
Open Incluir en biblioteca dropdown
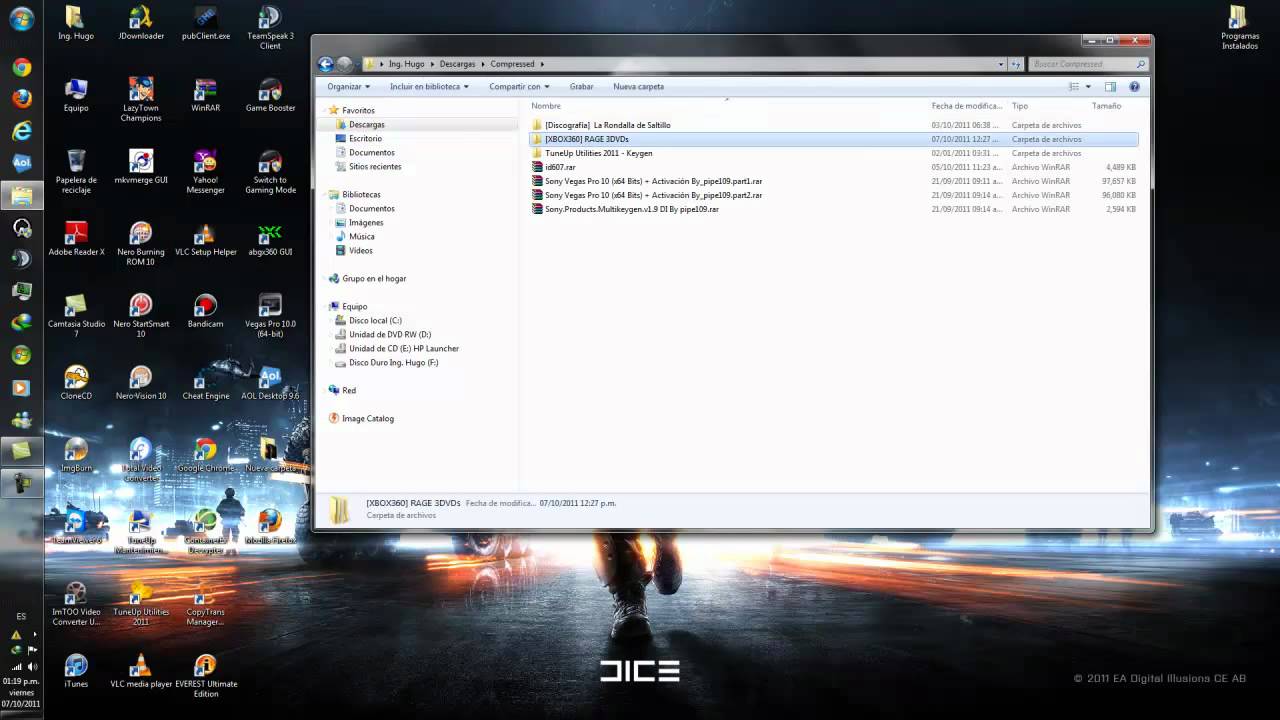pyautogui.click(x=429, y=87)
